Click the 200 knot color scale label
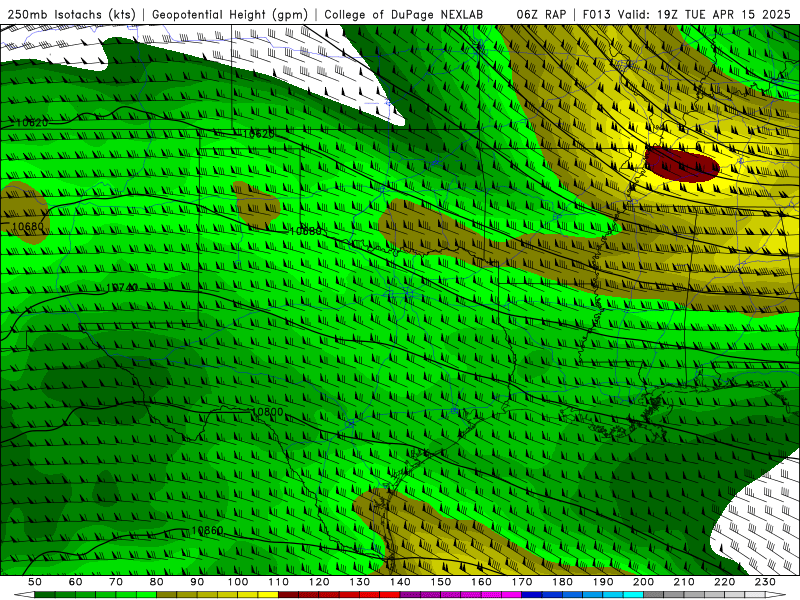 [643, 582]
